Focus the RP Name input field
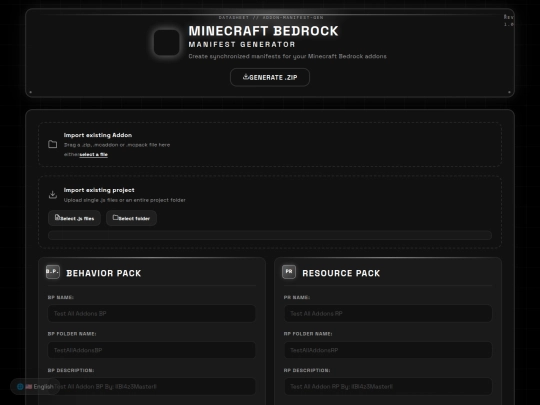 [x=388, y=313]
